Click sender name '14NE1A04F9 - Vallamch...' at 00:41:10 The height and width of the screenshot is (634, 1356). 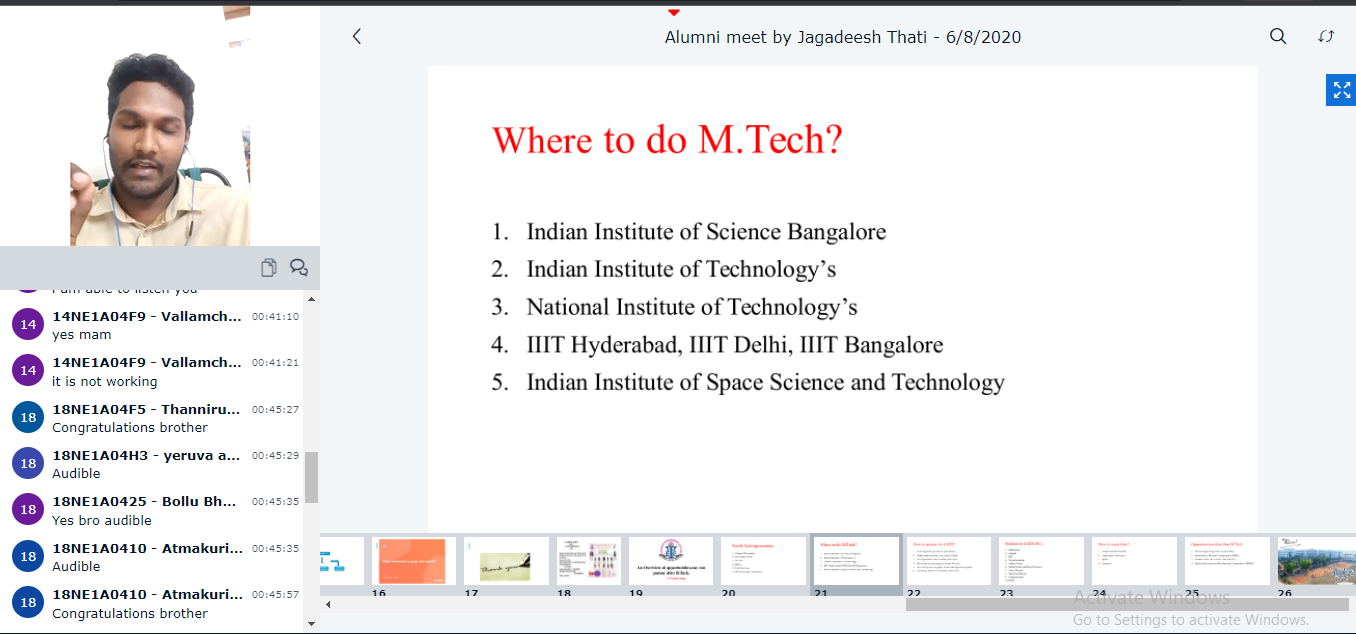147,316
